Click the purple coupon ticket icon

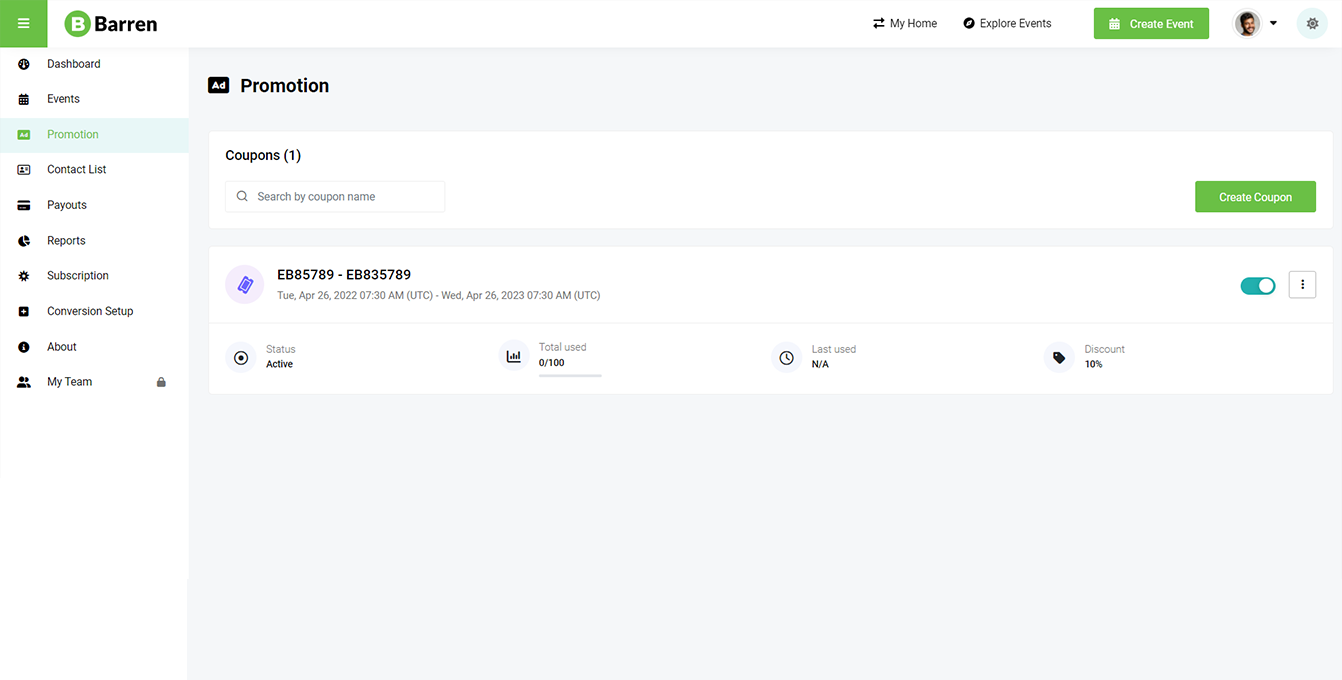click(245, 285)
